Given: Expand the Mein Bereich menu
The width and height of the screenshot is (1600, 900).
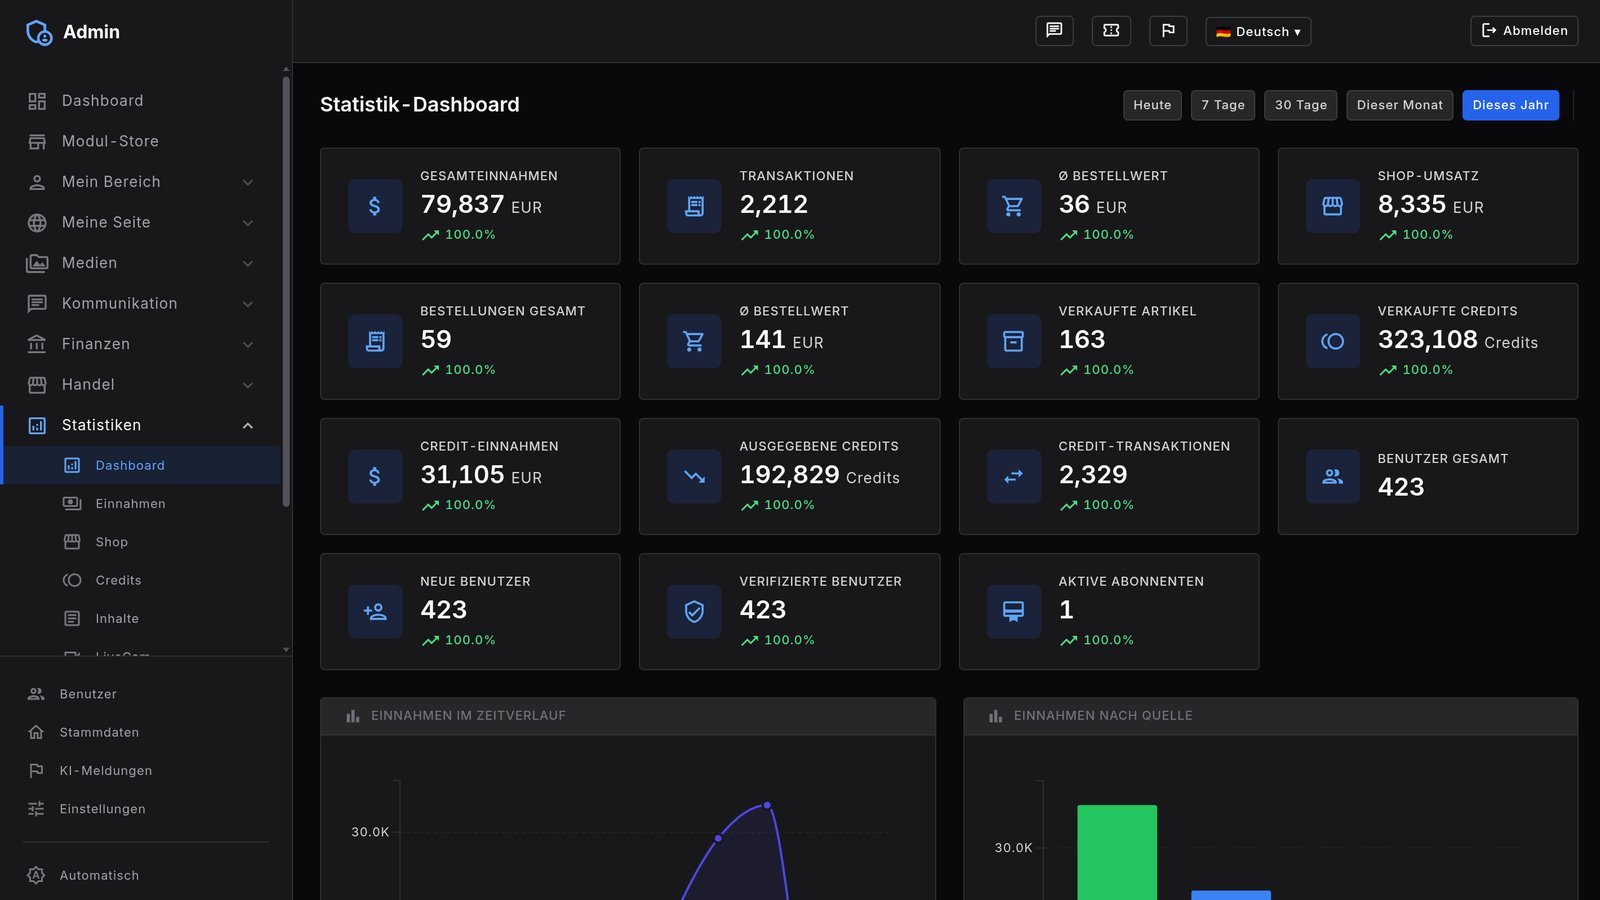Looking at the screenshot, I should pos(141,182).
